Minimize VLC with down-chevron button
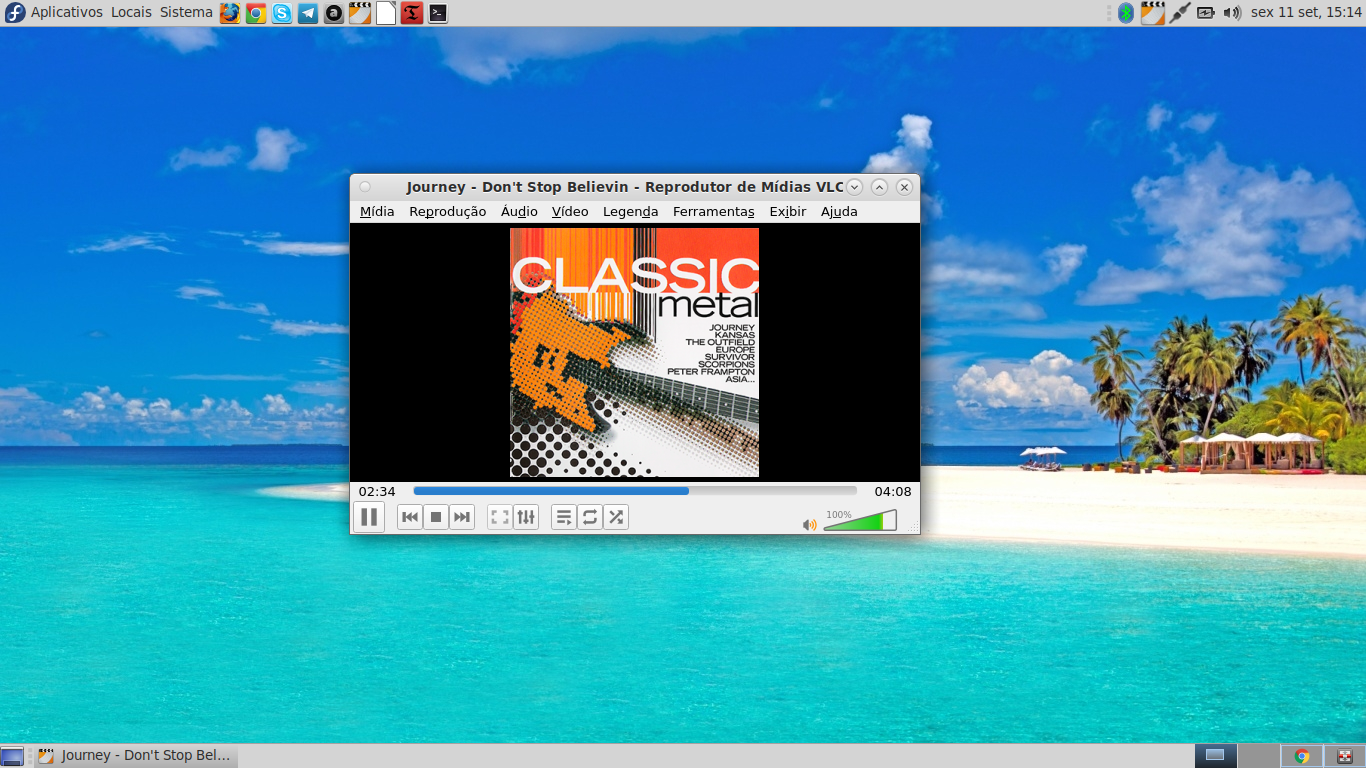The height and width of the screenshot is (768, 1366). pos(854,187)
